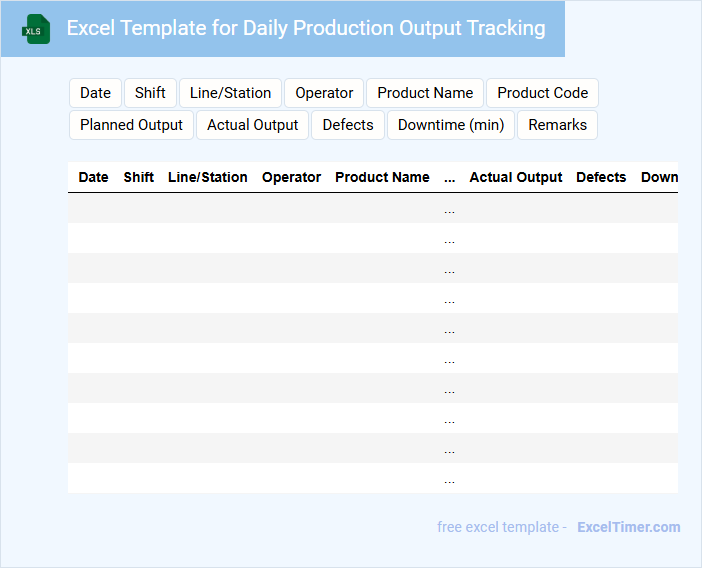Image resolution: width=702 pixels, height=568 pixels.
Task: Select the Shift tag
Action: click(150, 93)
